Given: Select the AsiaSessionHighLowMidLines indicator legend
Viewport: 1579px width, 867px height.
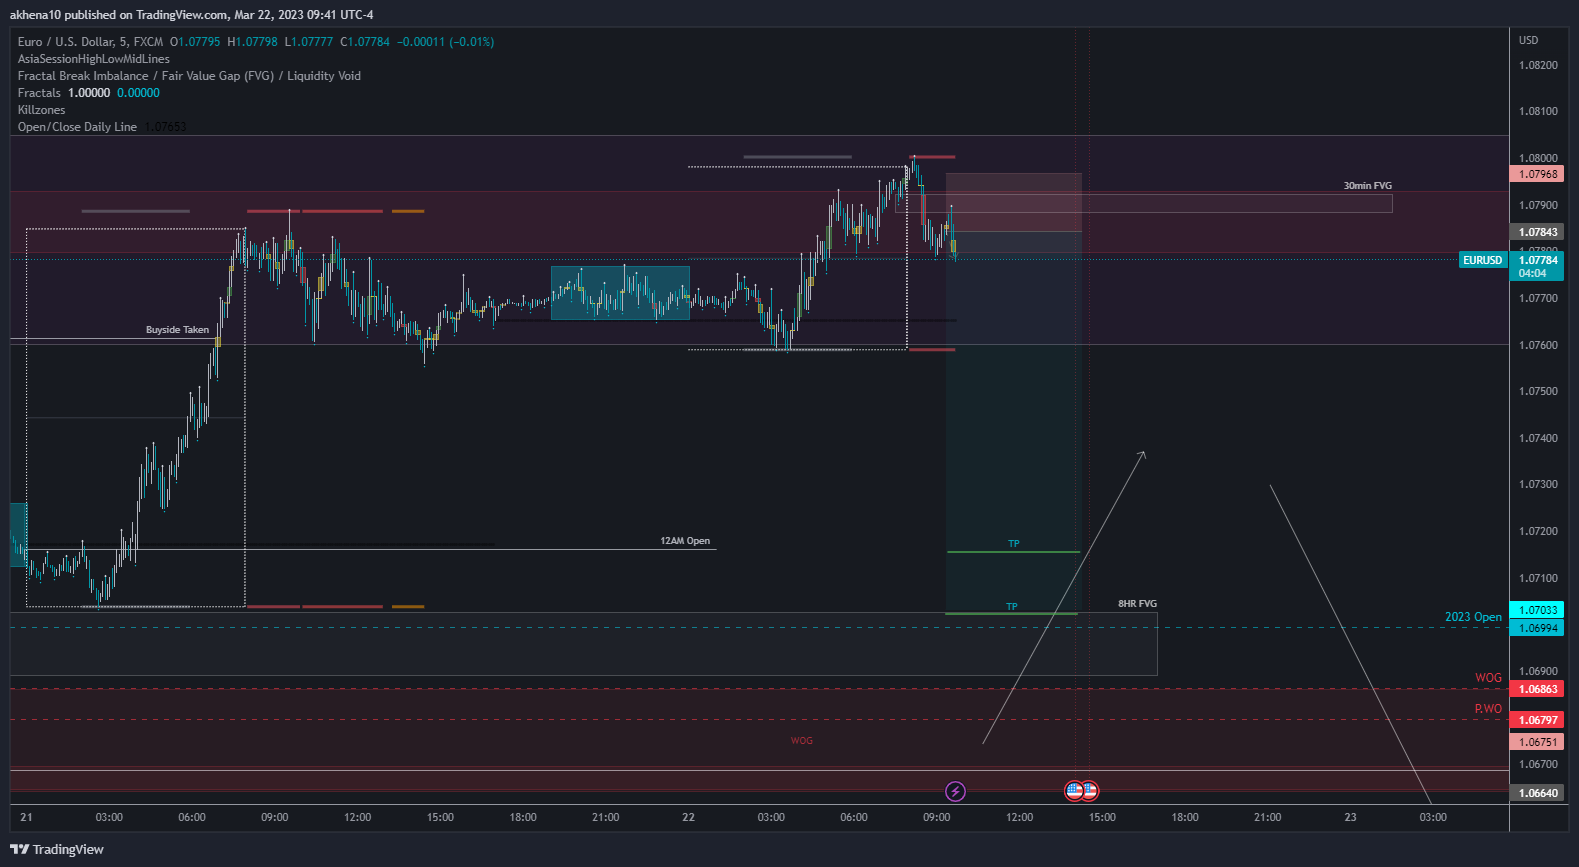Looking at the screenshot, I should (x=94, y=59).
